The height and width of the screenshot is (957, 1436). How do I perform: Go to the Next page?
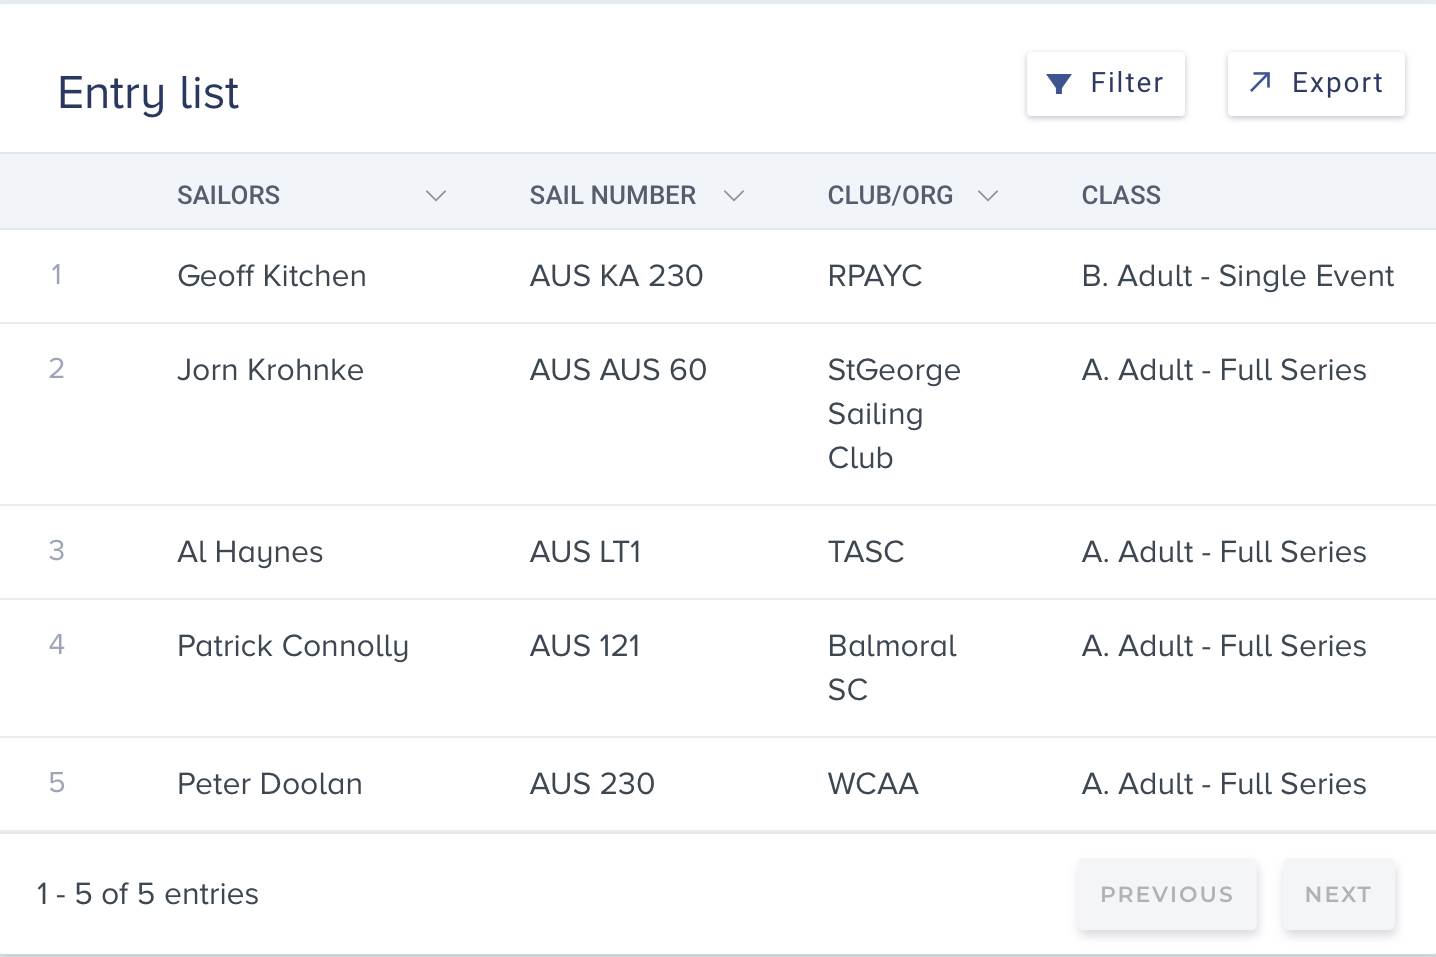point(1338,894)
